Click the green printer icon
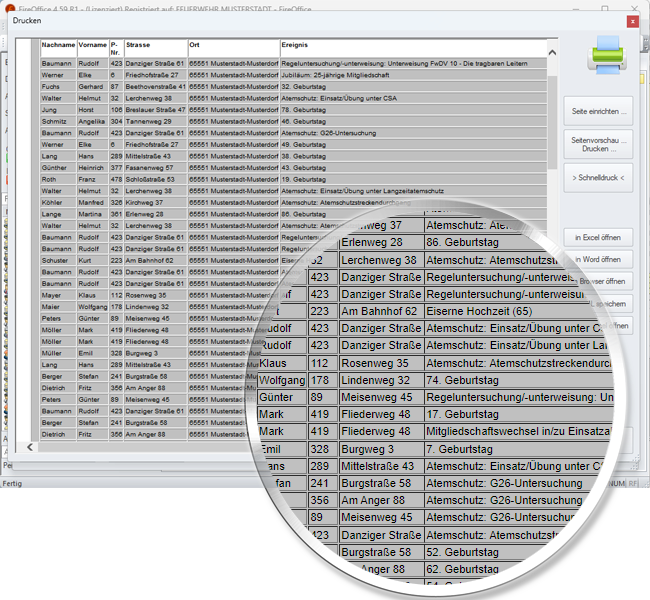Image resolution: width=650 pixels, height=600 pixels. 607,53
